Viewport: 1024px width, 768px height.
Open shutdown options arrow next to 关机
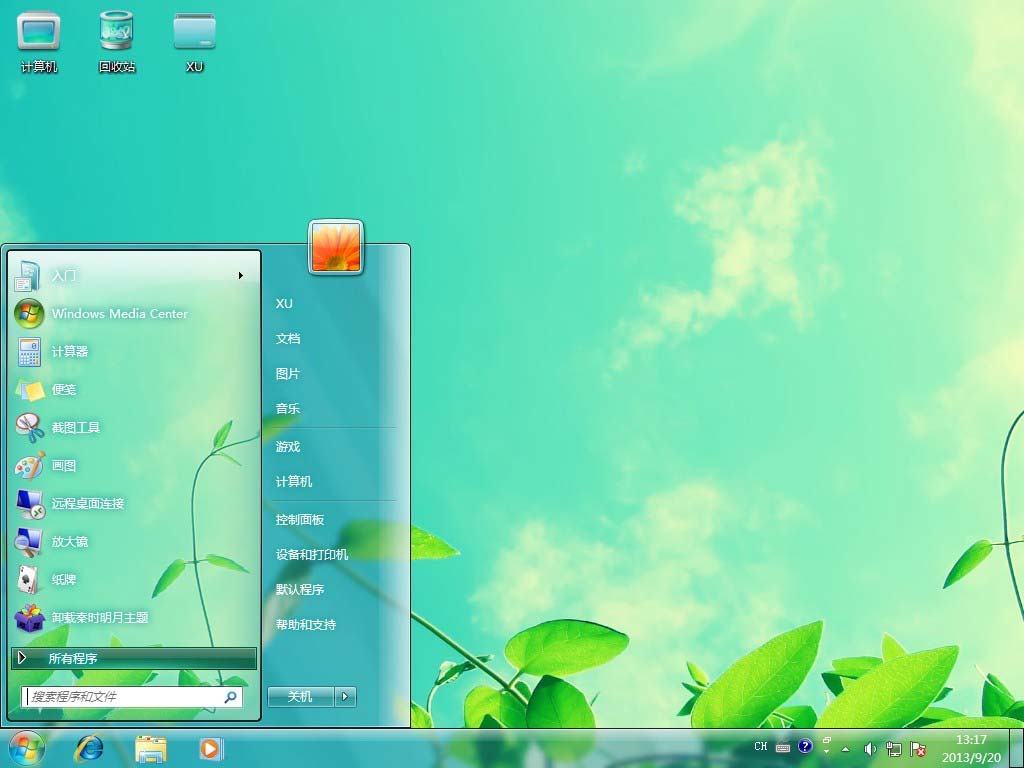coord(345,697)
